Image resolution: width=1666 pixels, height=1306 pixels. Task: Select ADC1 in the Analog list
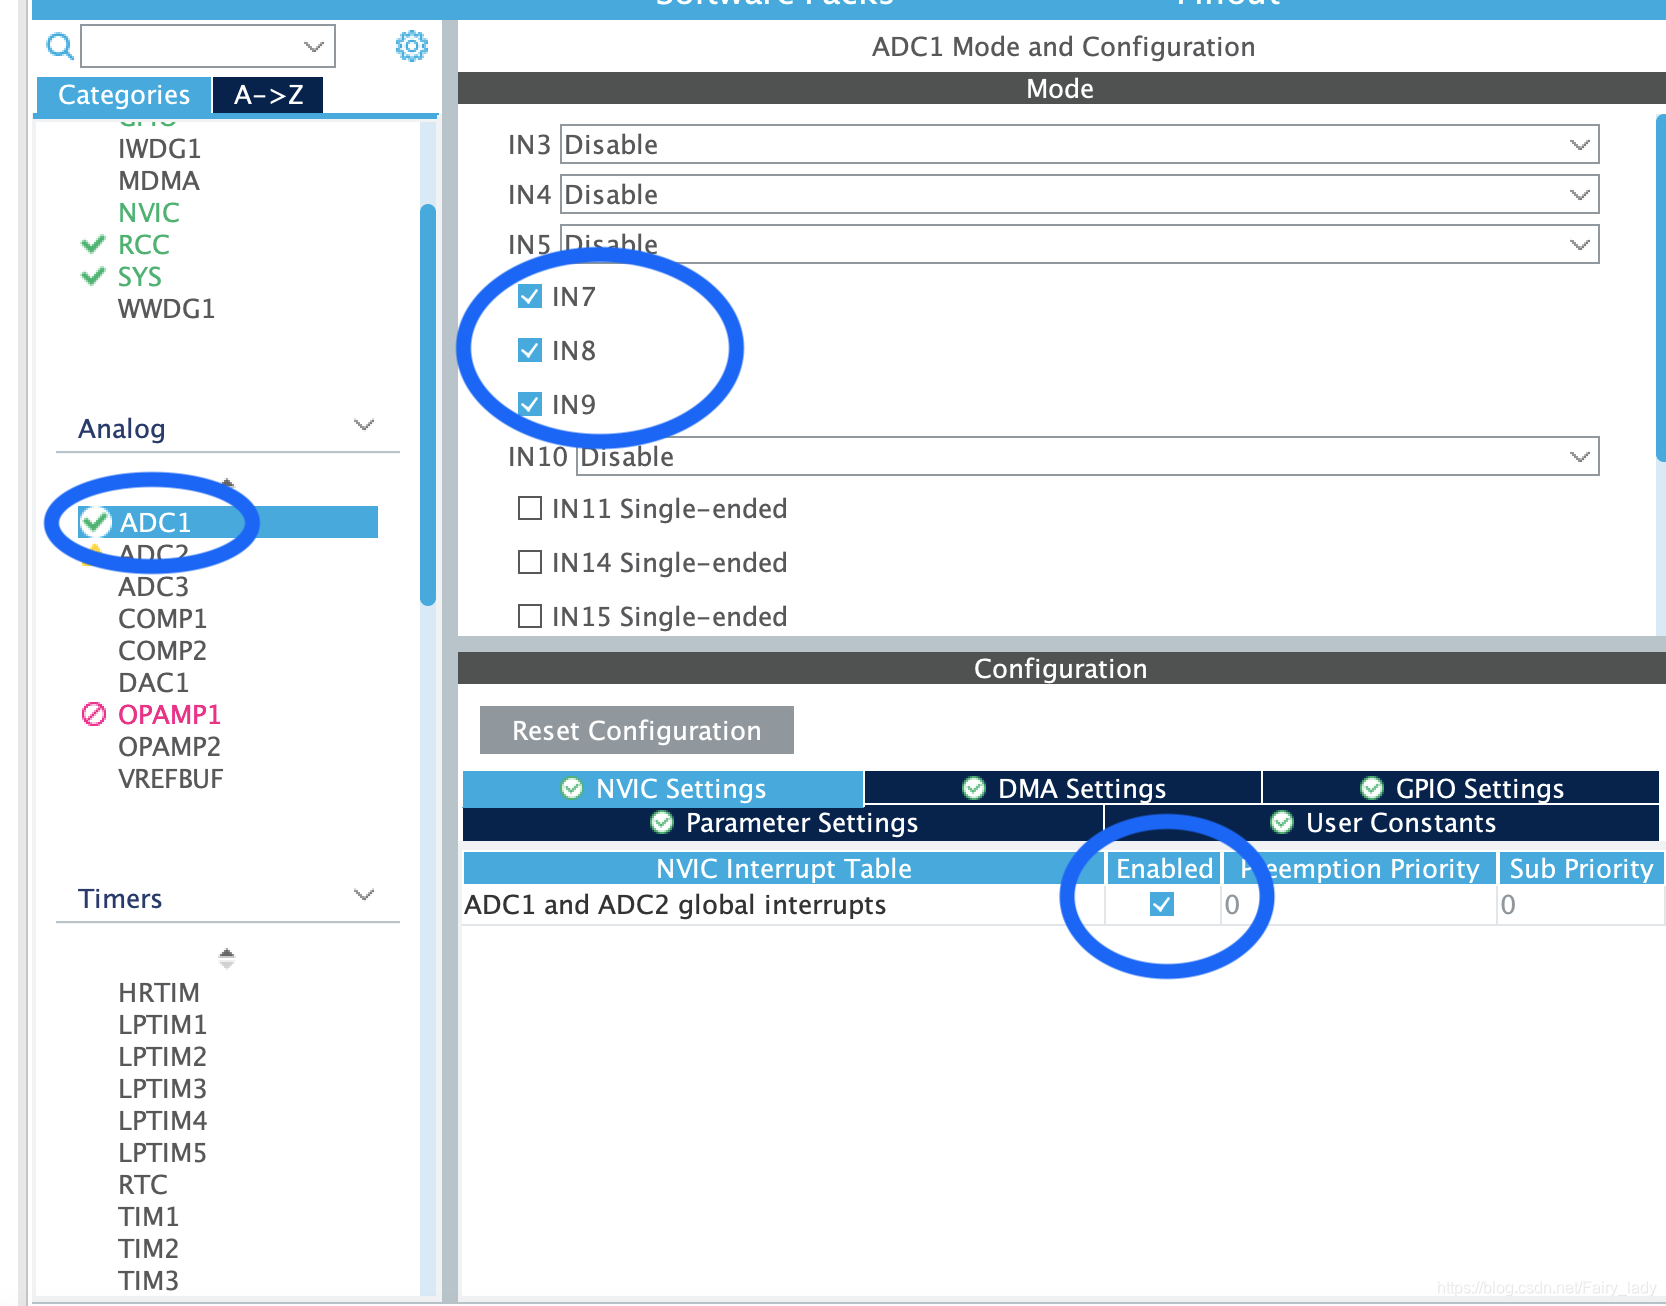pyautogui.click(x=228, y=522)
